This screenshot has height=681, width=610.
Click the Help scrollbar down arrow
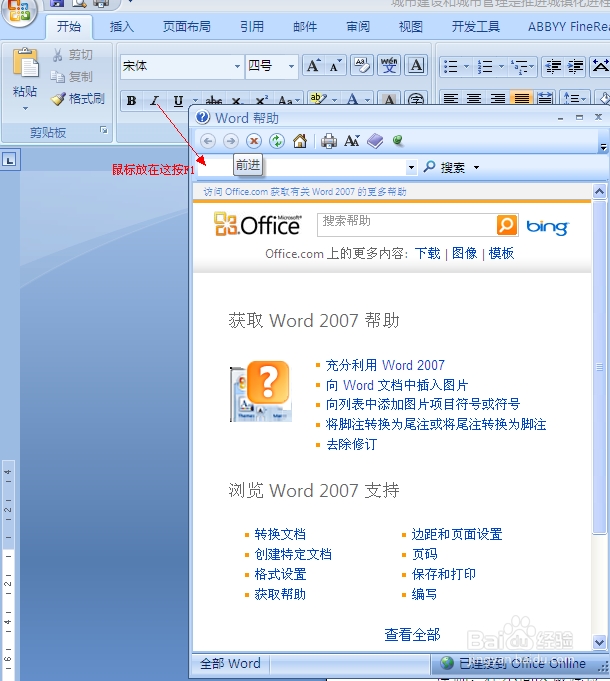pyautogui.click(x=600, y=642)
